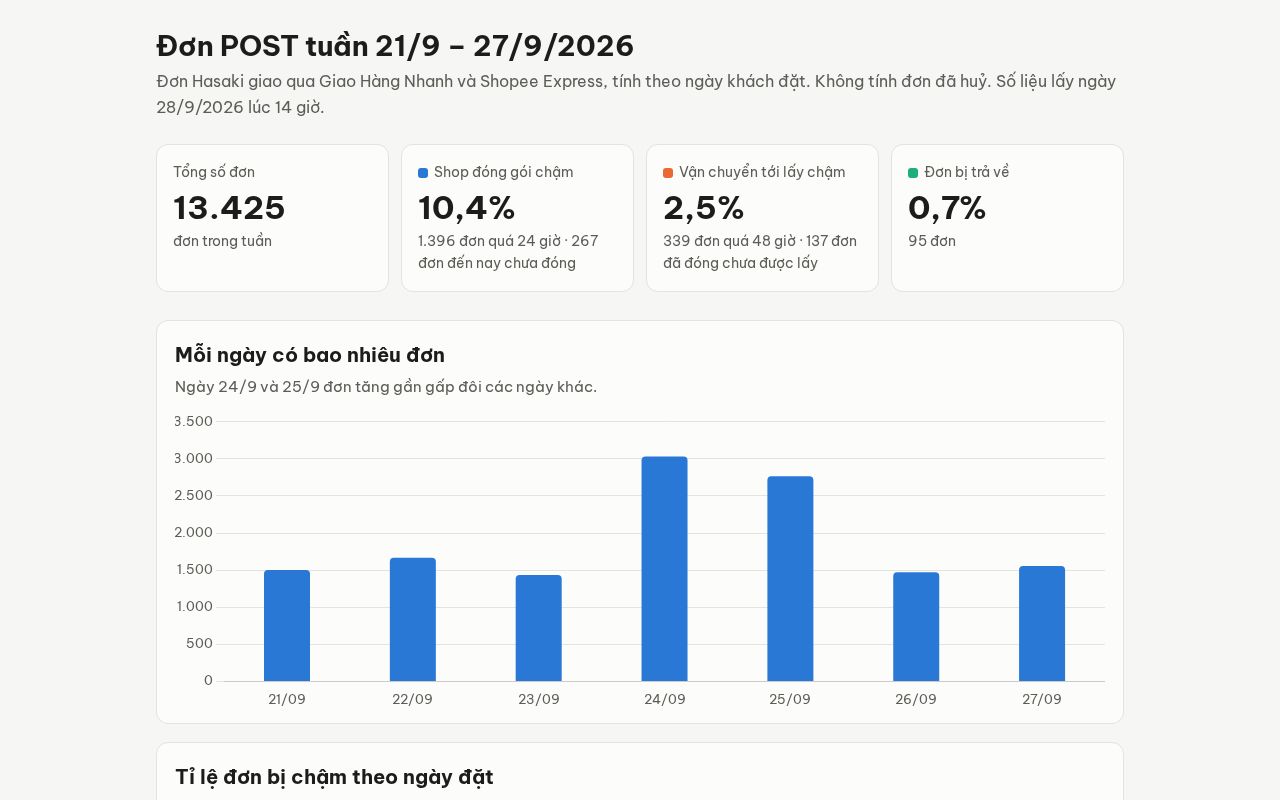The height and width of the screenshot is (800, 1280).
Task: Select the 23/09 bar in the chart
Action: coord(539,628)
